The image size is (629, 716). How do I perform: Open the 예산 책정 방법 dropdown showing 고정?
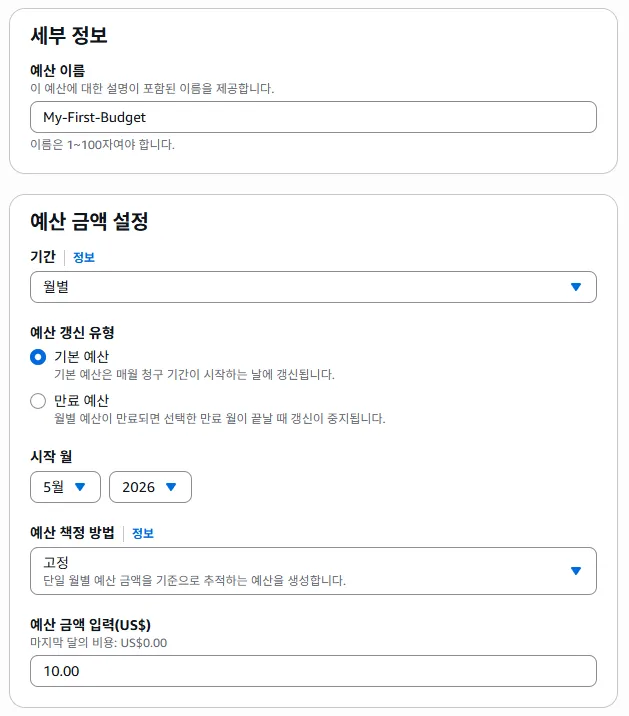tap(313, 571)
